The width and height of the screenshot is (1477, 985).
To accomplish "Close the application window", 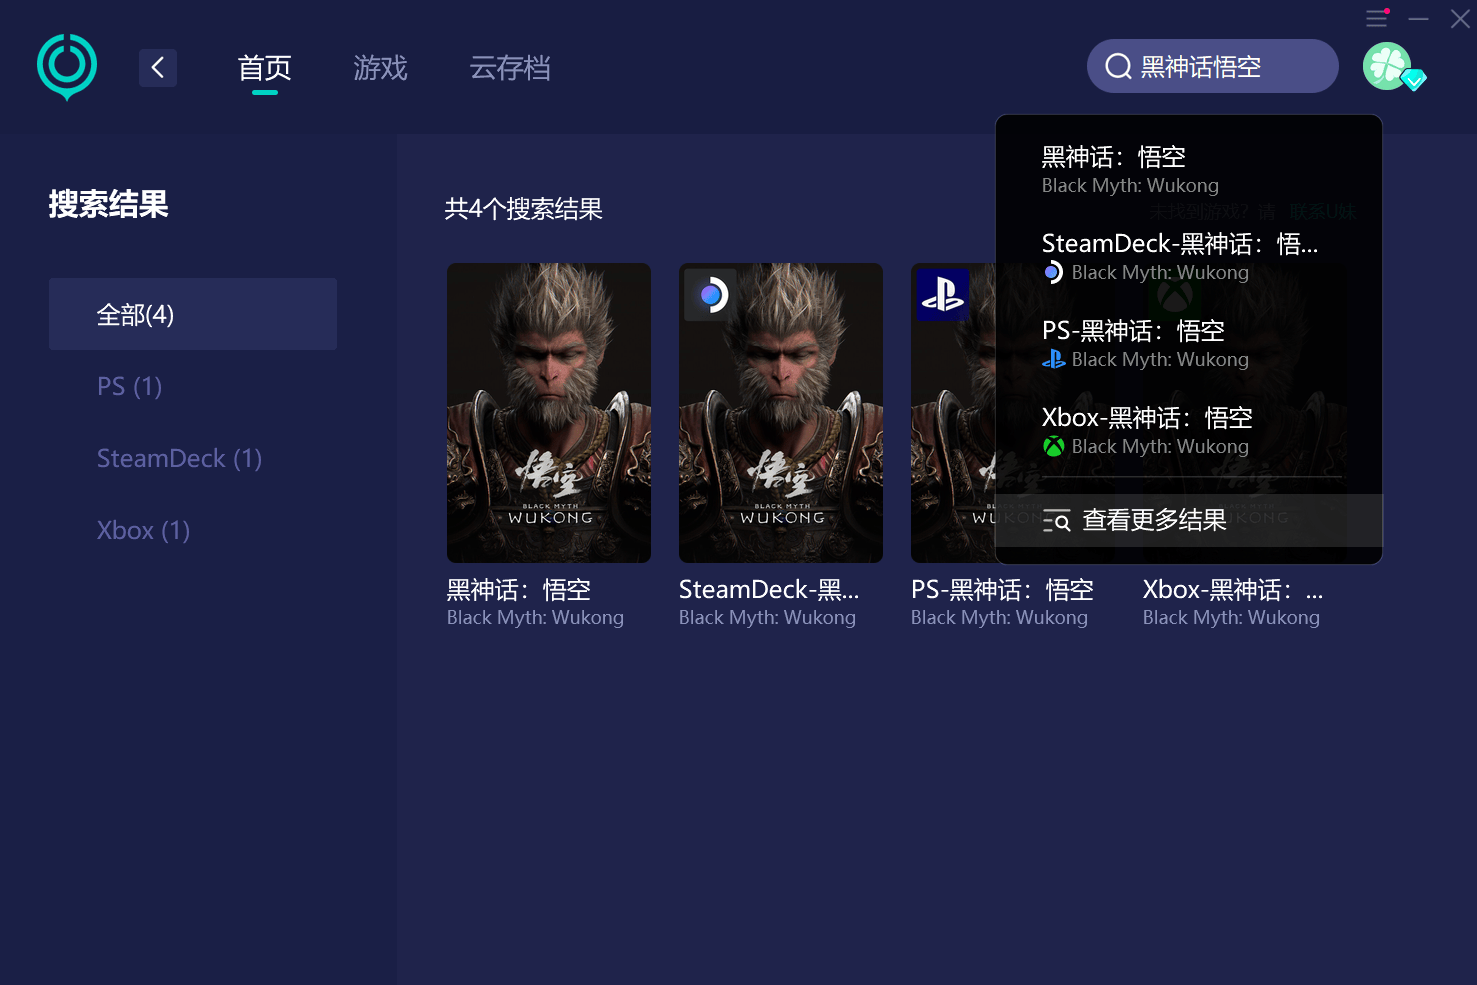I will coord(1460,18).
